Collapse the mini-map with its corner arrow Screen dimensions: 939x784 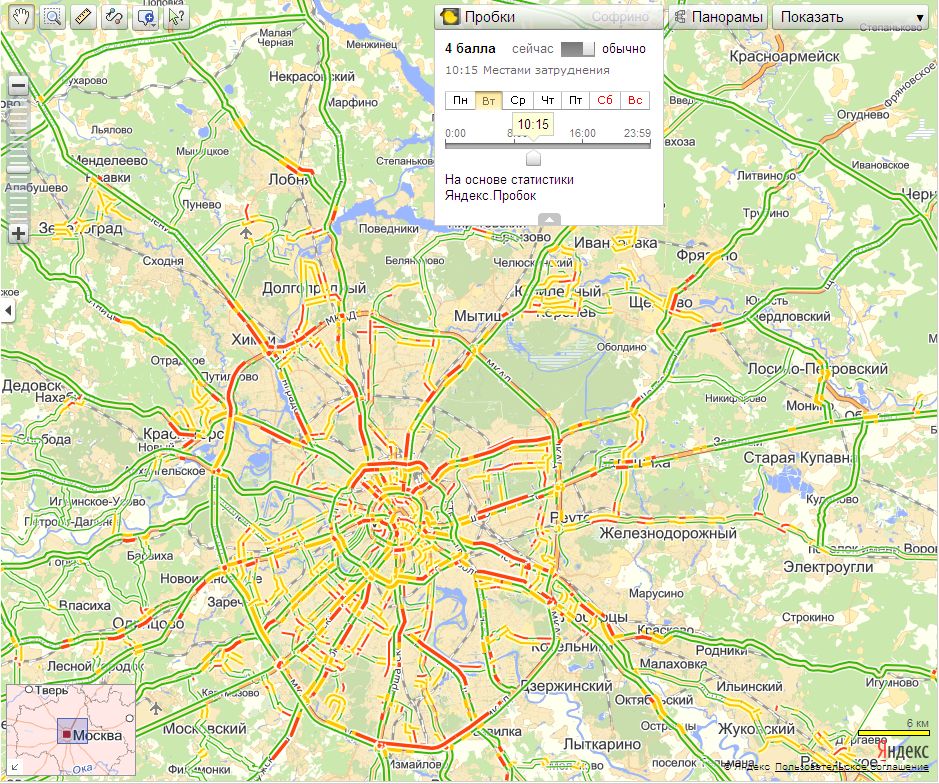[14, 767]
